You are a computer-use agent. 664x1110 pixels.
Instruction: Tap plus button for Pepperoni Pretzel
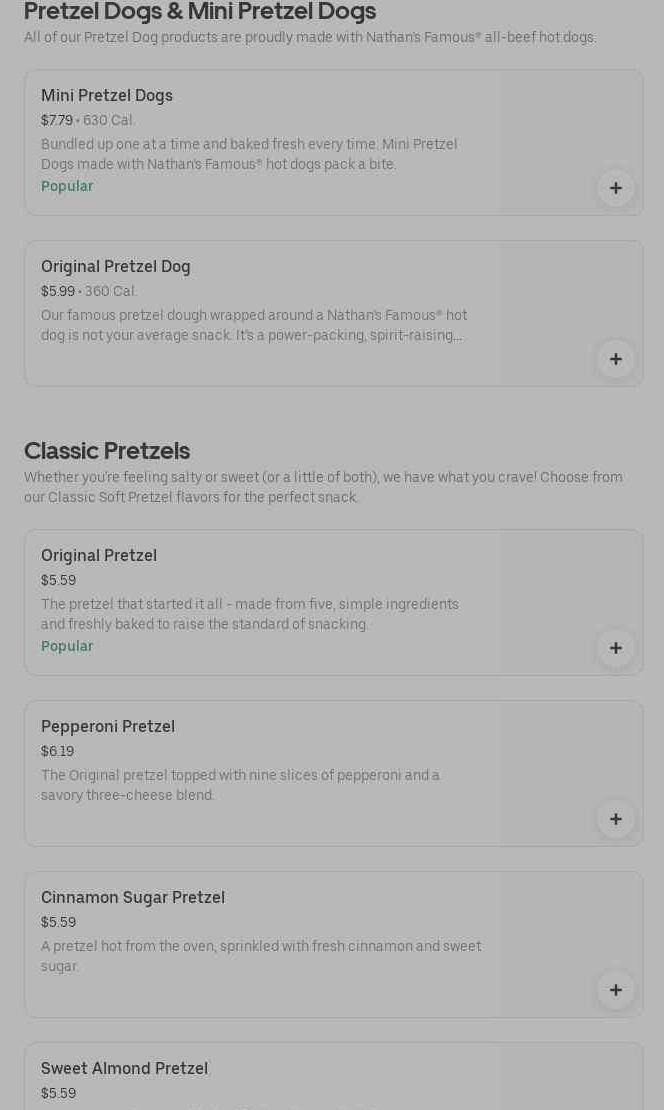coord(615,819)
